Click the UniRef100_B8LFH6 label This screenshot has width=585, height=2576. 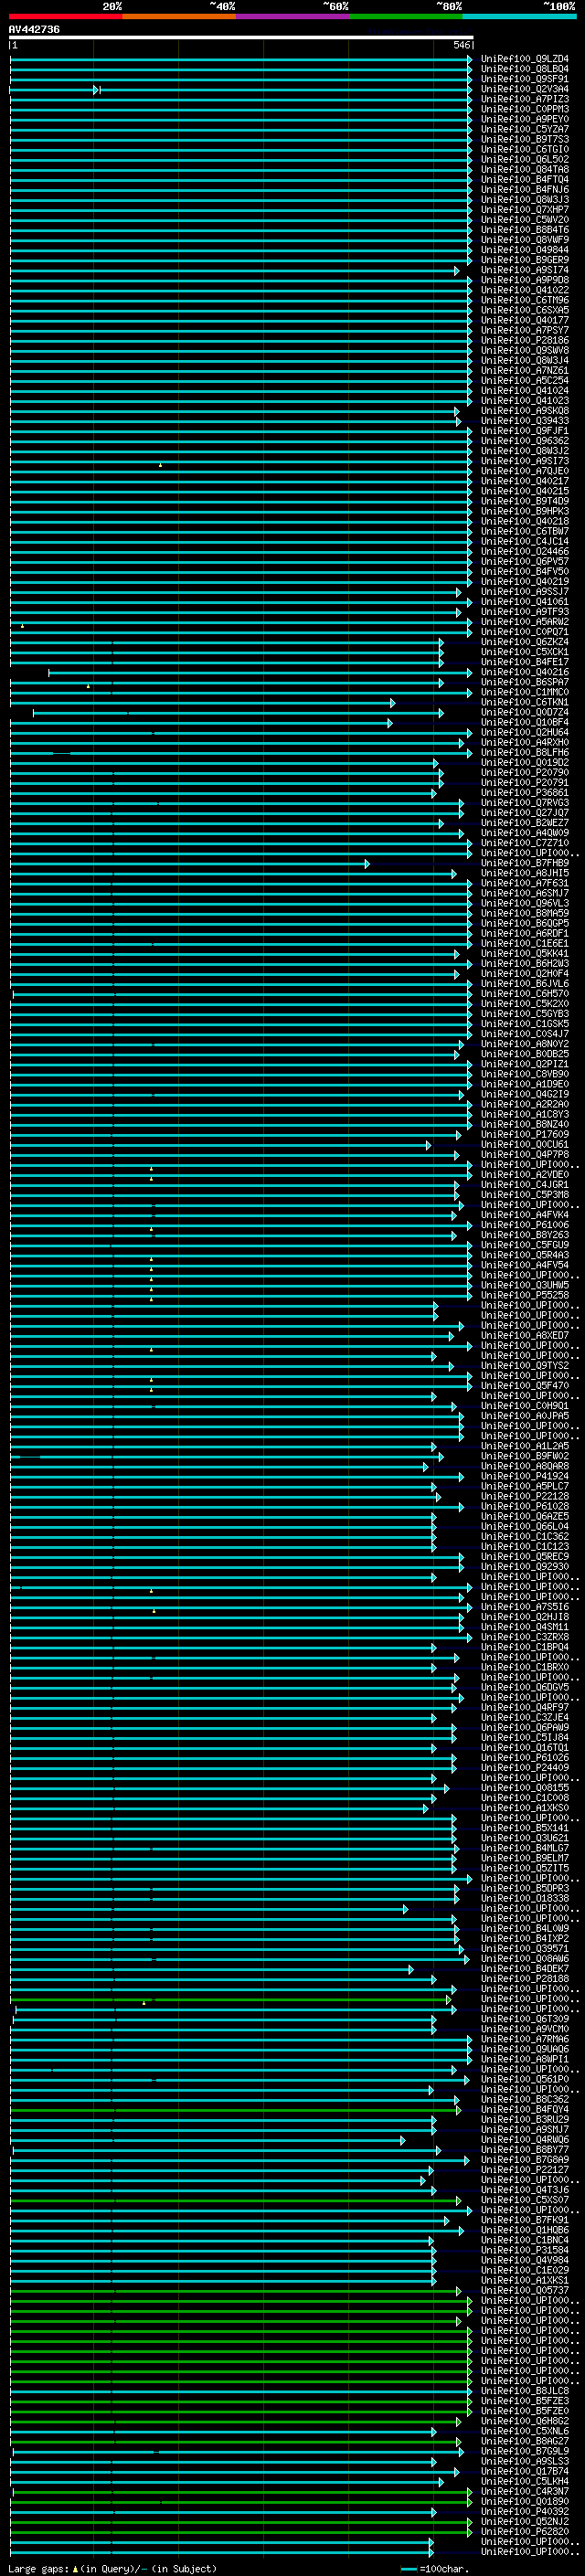524,752
